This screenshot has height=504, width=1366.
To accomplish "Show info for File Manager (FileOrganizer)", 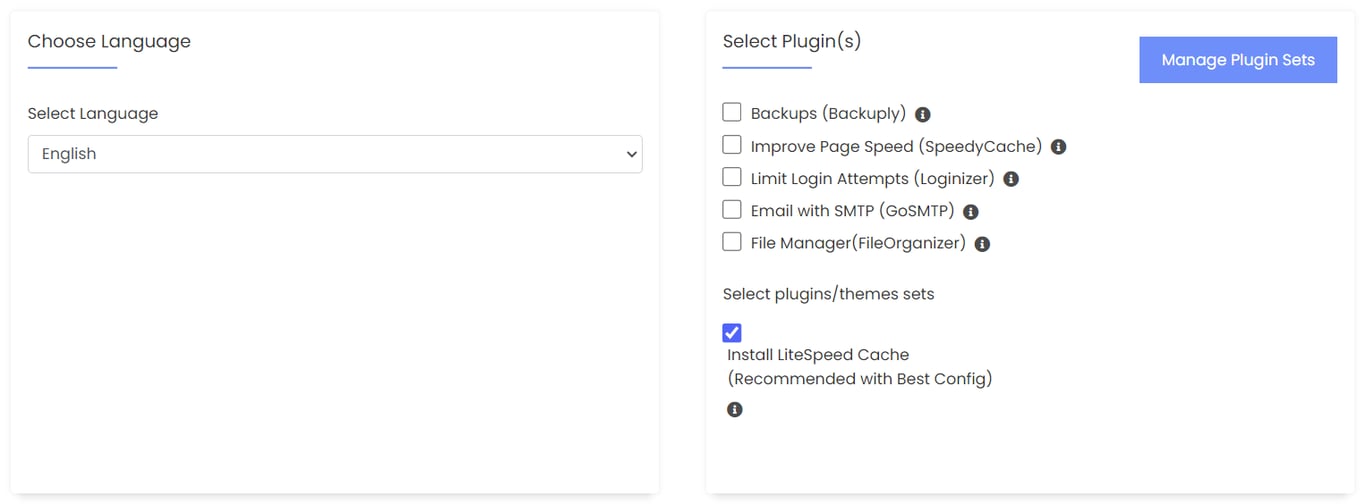I will [982, 244].
